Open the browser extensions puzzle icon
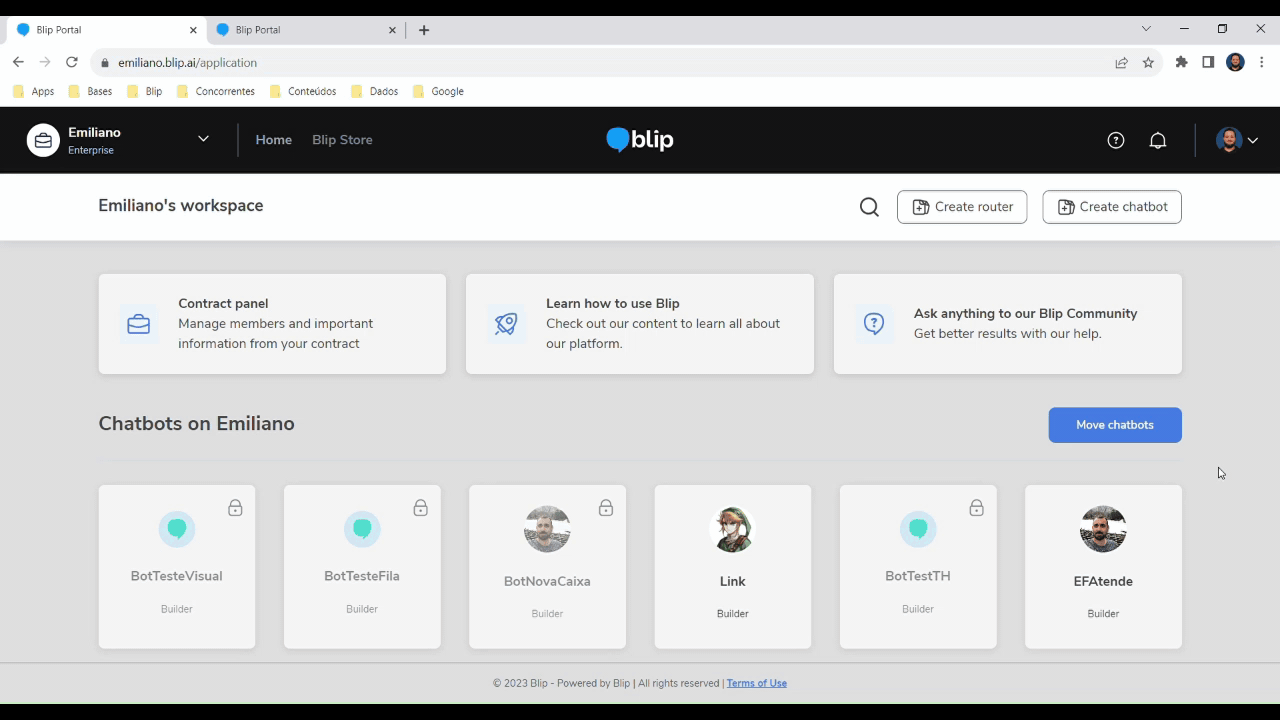This screenshot has width=1280, height=720. point(1181,62)
